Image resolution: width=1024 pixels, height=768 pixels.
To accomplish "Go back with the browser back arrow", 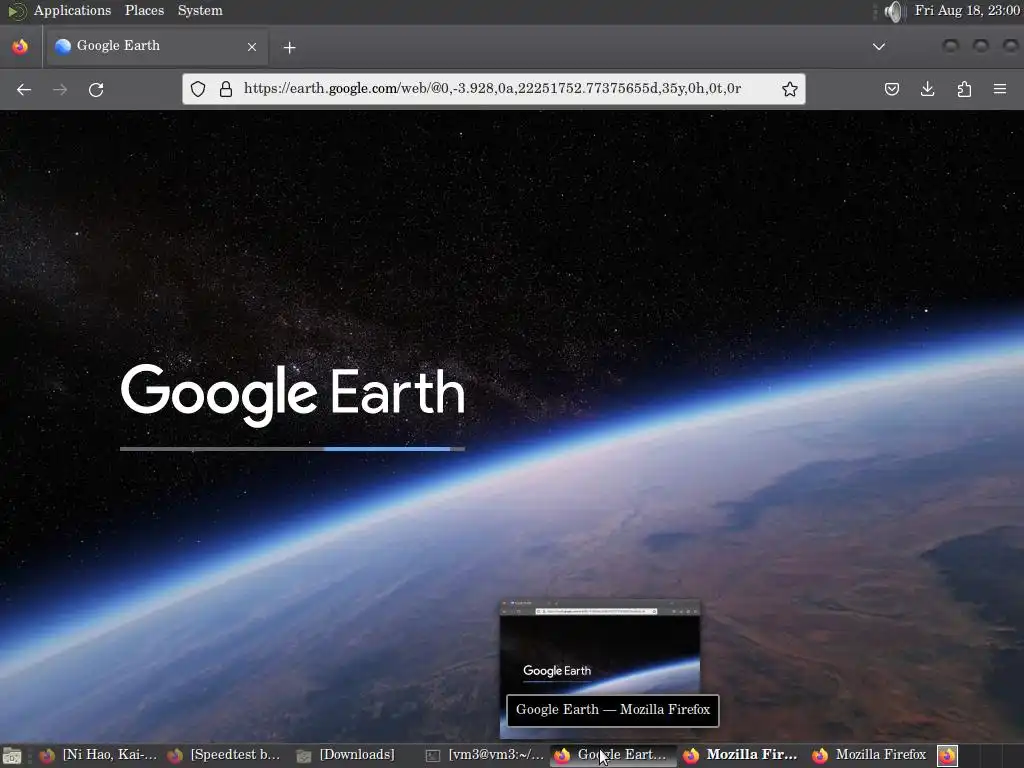I will pyautogui.click(x=24, y=89).
